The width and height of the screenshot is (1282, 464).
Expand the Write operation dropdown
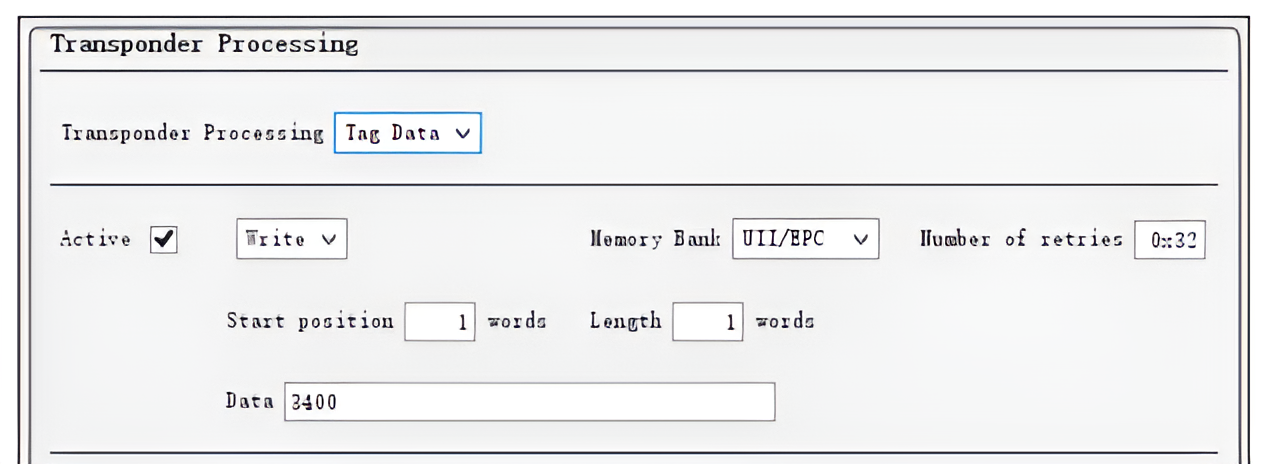point(291,240)
